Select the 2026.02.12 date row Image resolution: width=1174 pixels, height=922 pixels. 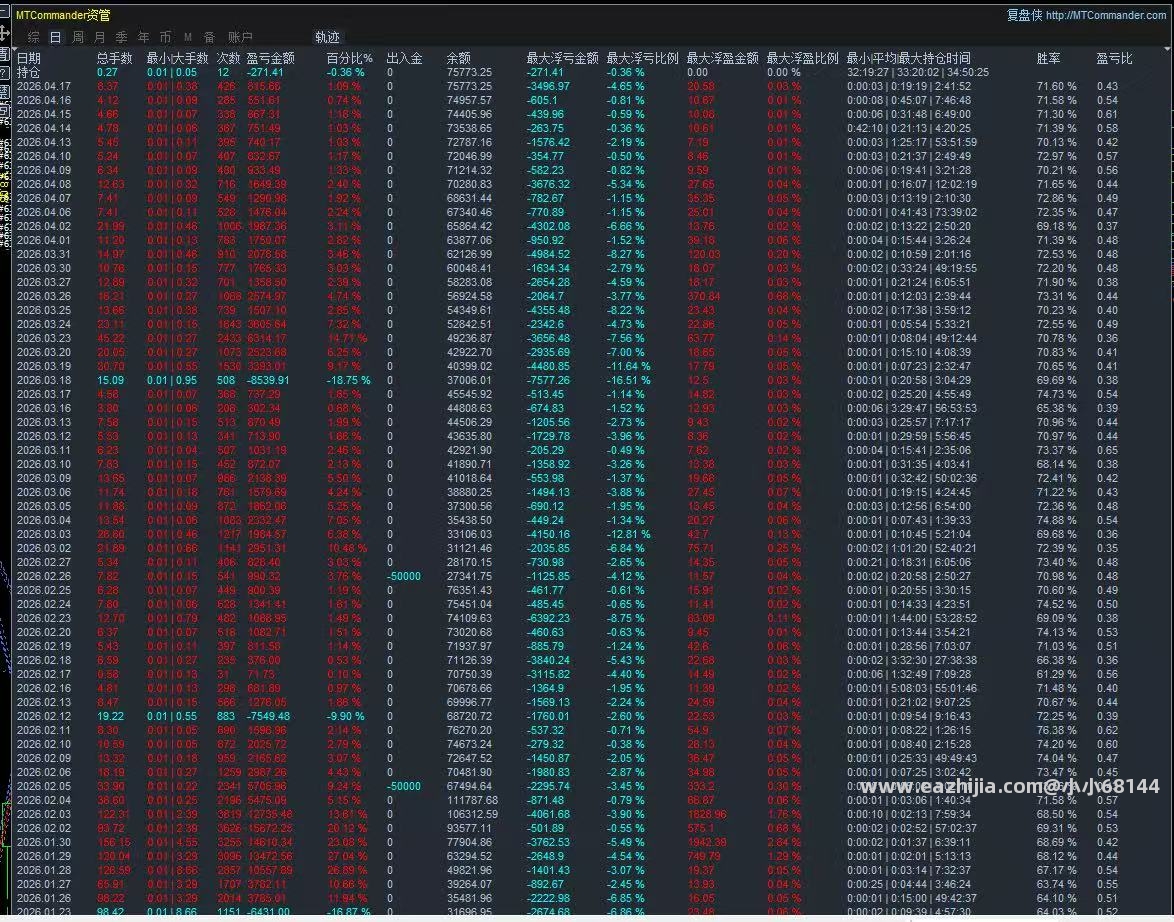click(x=43, y=716)
